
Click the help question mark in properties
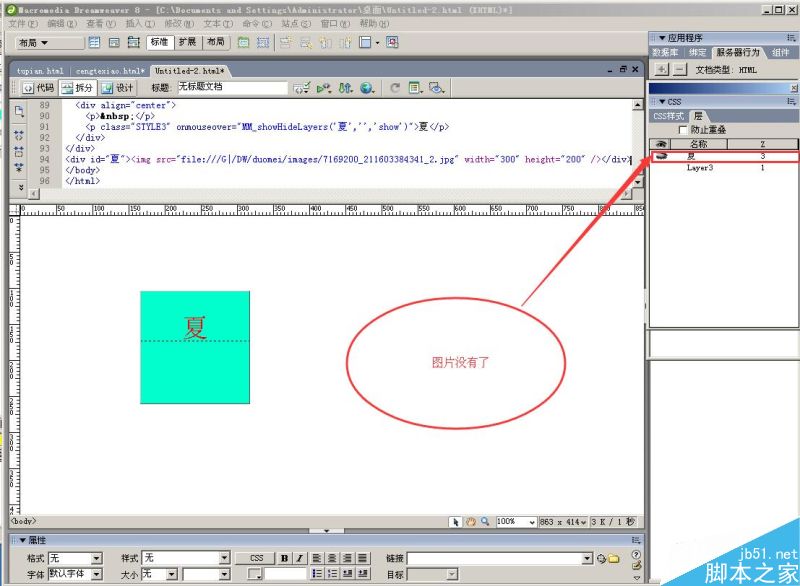tap(636, 554)
